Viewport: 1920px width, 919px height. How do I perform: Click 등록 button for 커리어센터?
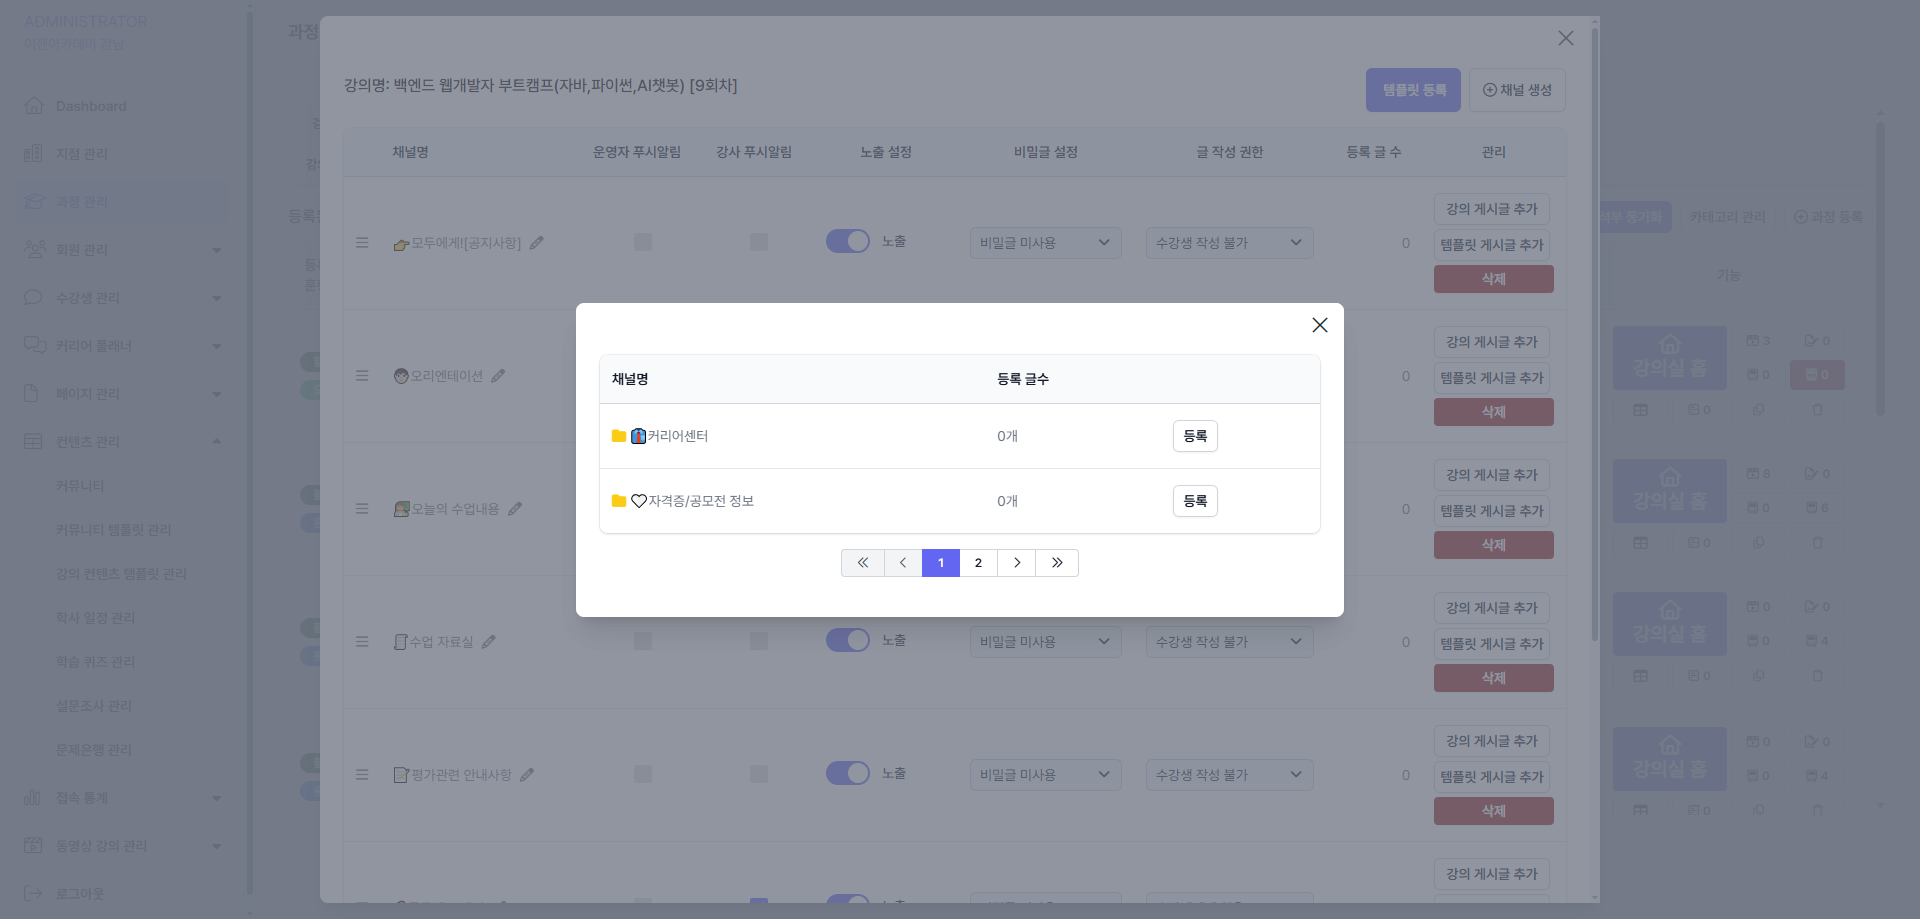(x=1195, y=436)
